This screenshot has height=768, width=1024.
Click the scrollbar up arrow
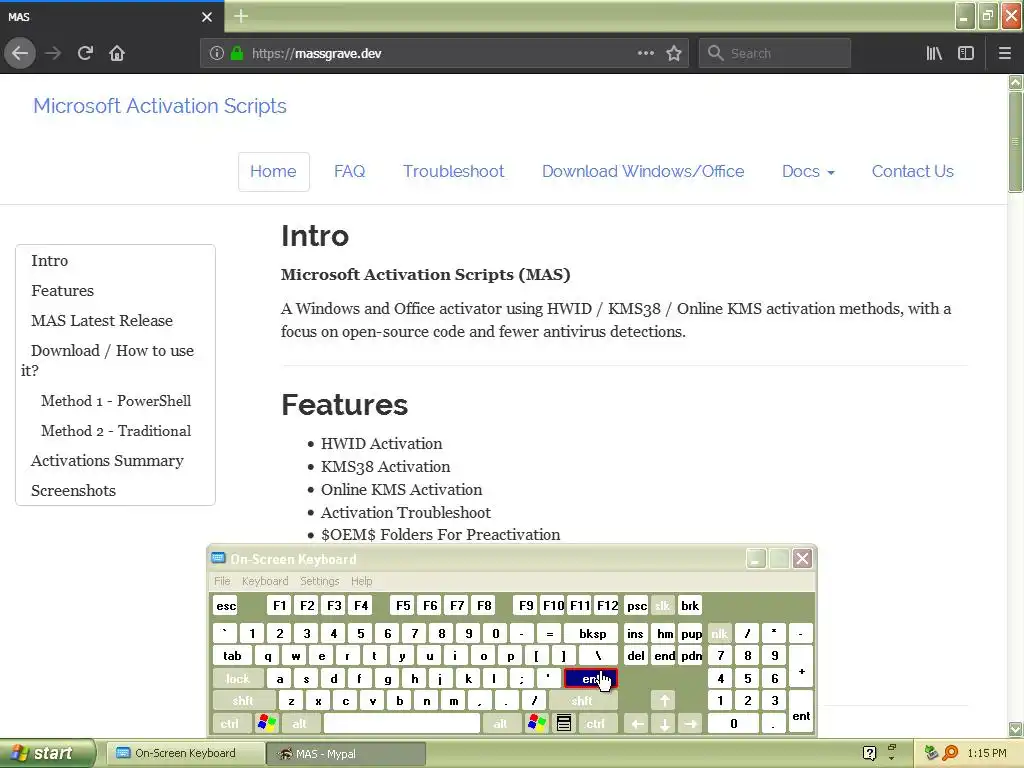(x=1015, y=82)
